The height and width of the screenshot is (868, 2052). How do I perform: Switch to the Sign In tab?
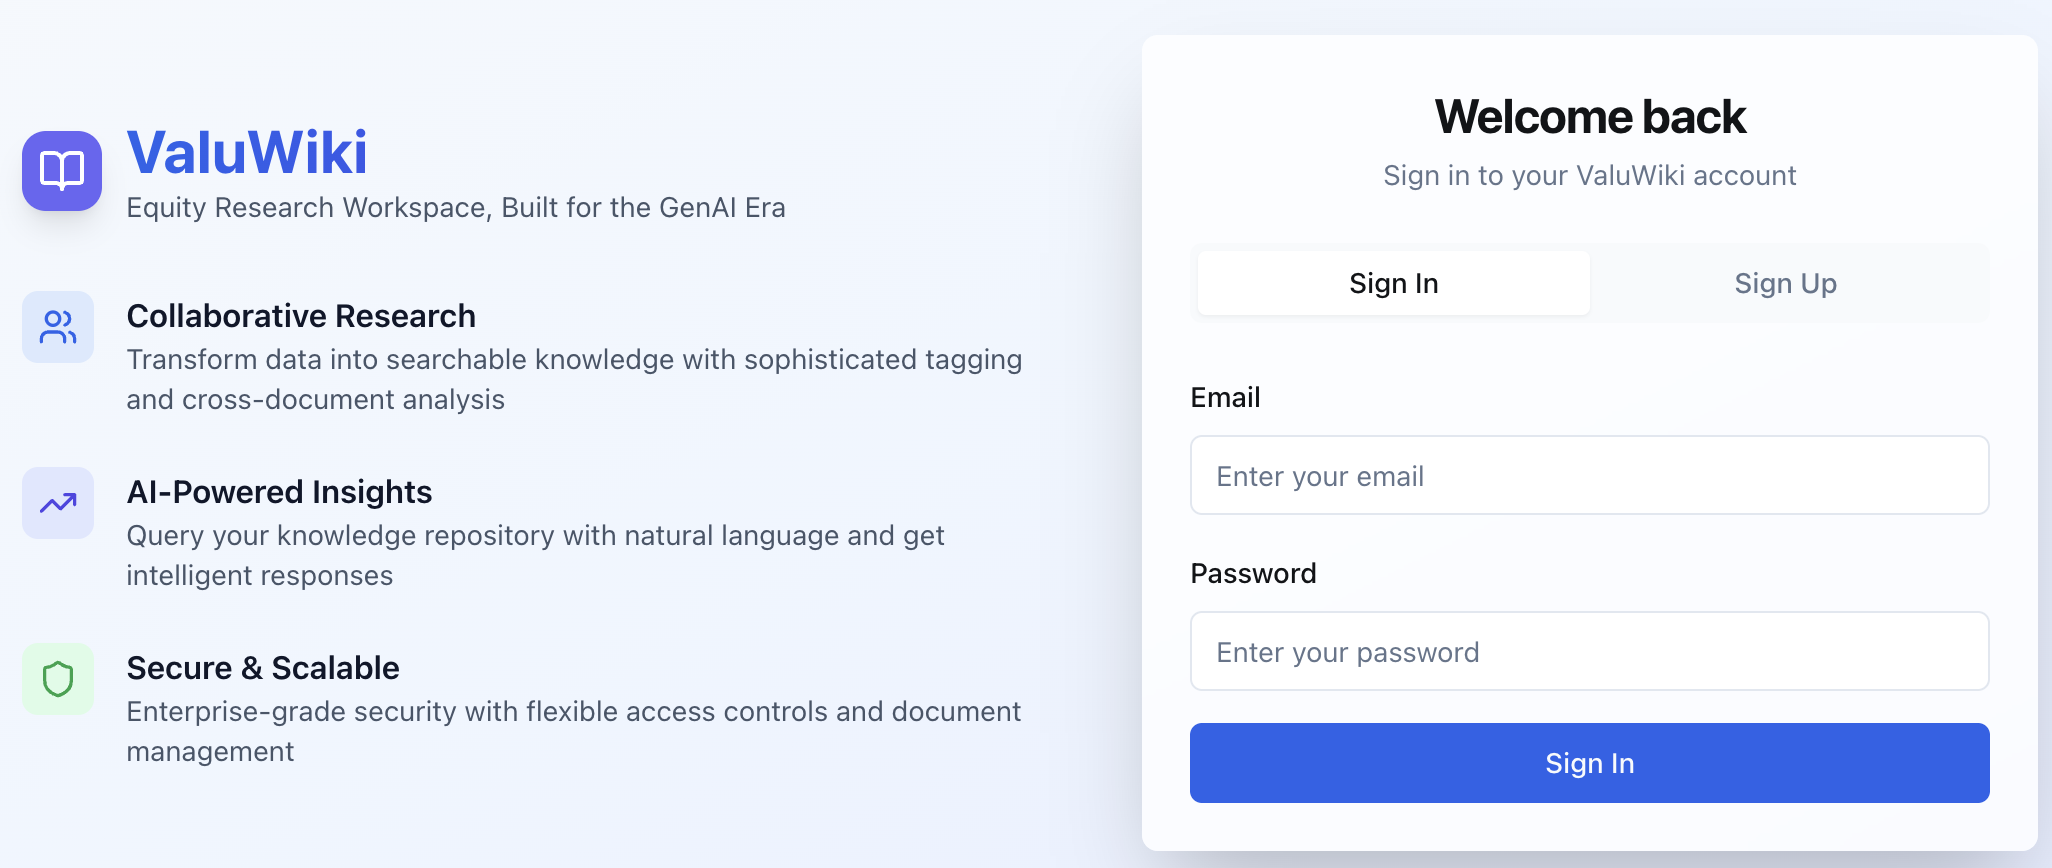point(1394,283)
